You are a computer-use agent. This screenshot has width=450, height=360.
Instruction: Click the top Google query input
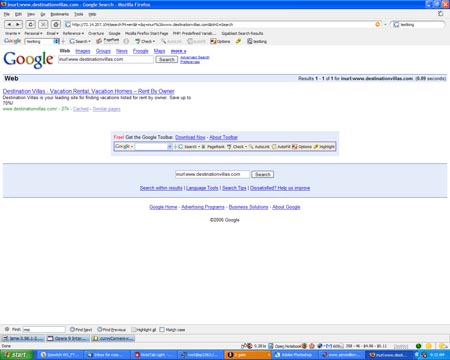click(x=106, y=59)
